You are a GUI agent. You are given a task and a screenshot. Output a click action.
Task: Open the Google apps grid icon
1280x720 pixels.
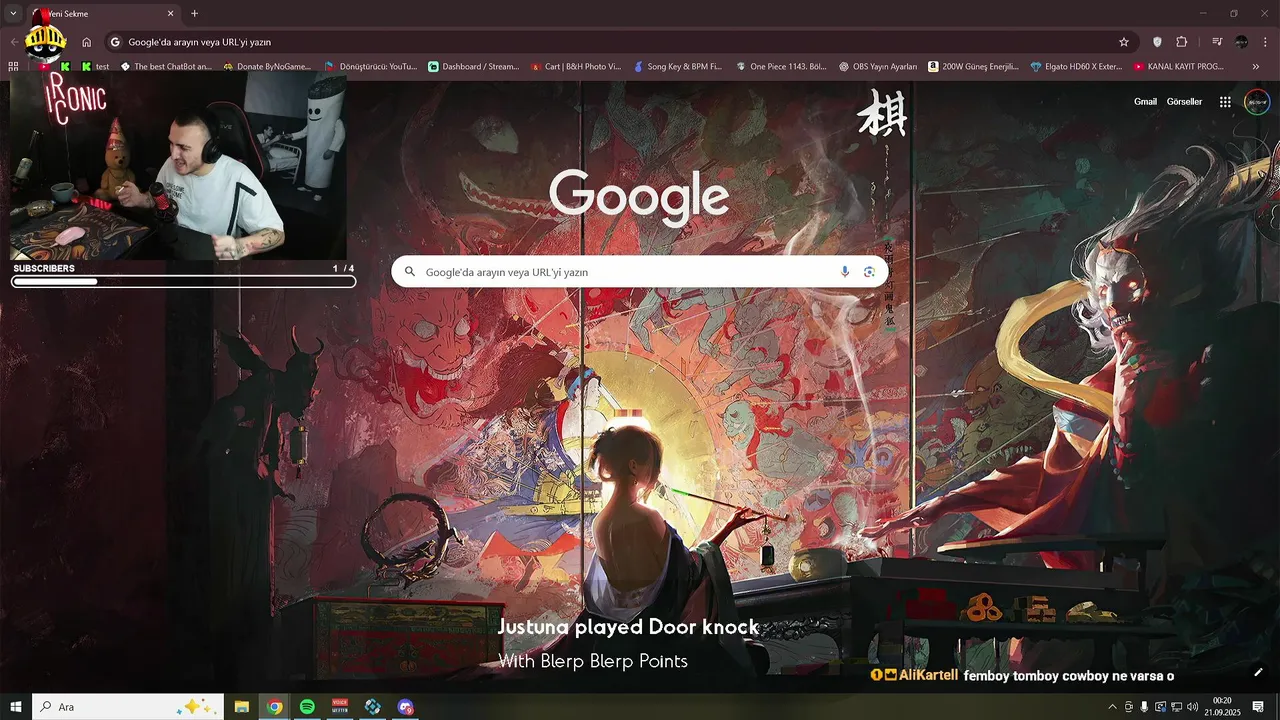tap(1225, 102)
